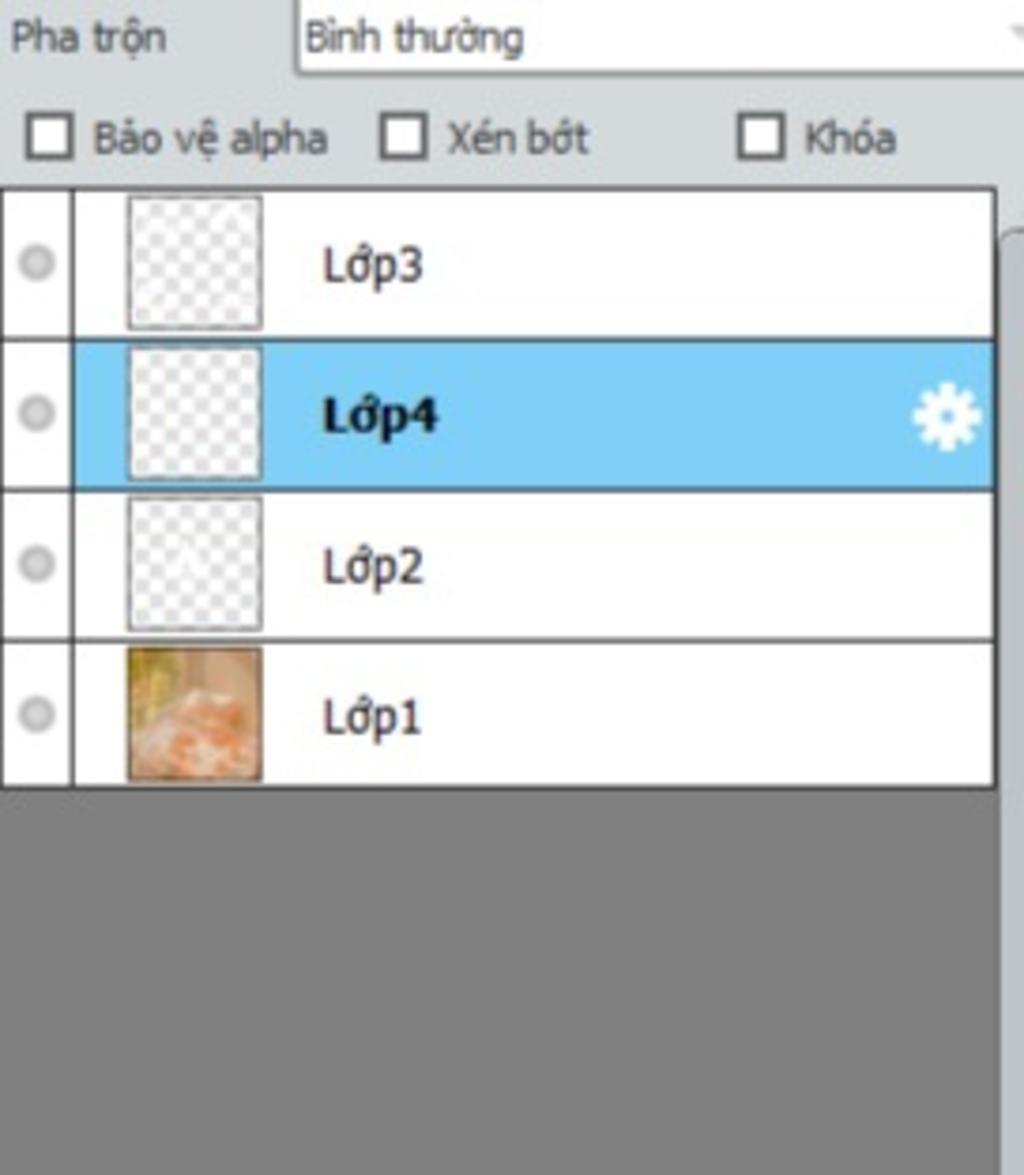Click the layer panel vertical scrollbar

(x=1012, y=701)
